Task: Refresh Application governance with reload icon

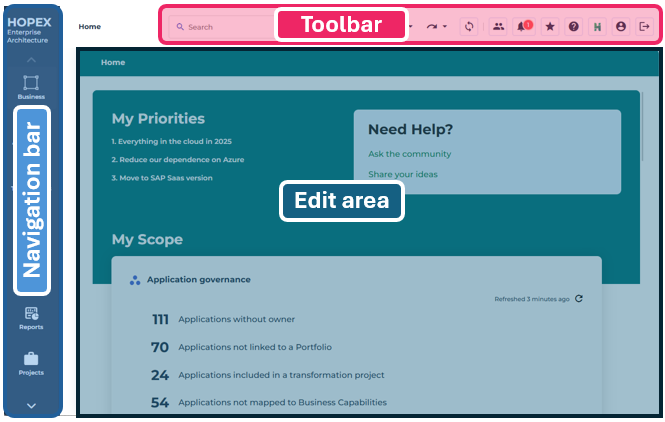Action: pos(579,299)
